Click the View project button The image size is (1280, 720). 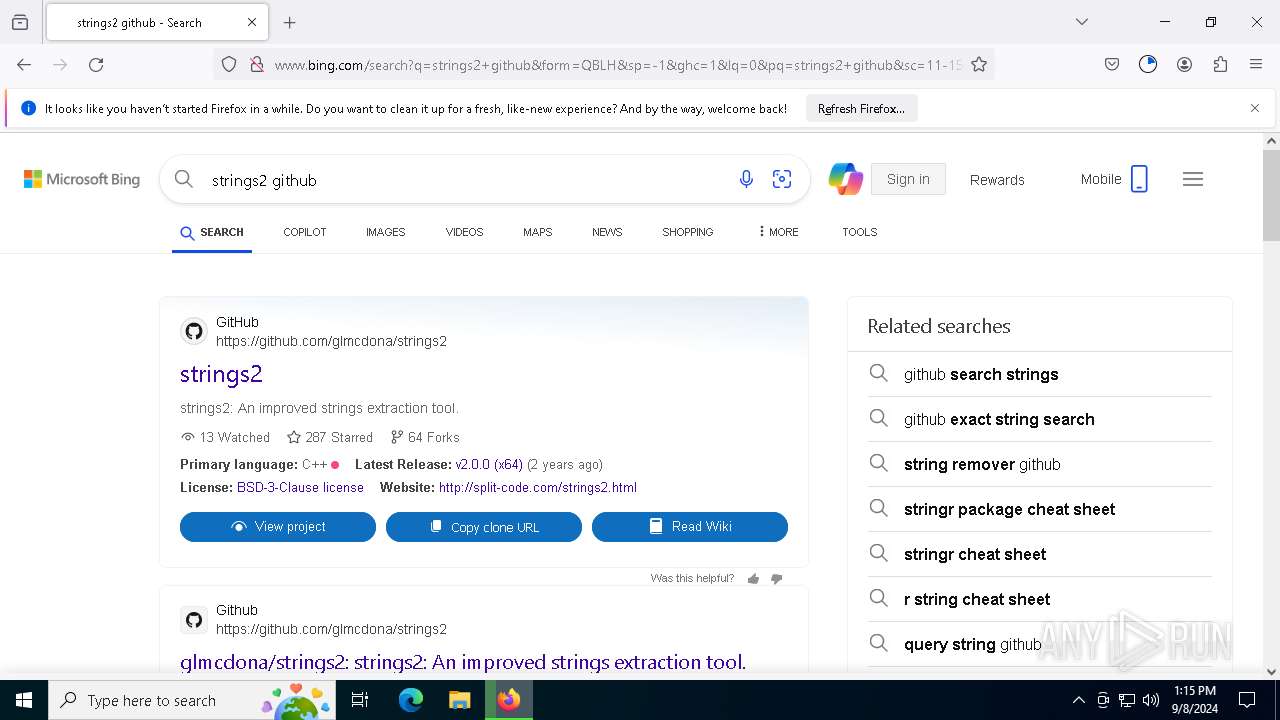click(278, 527)
